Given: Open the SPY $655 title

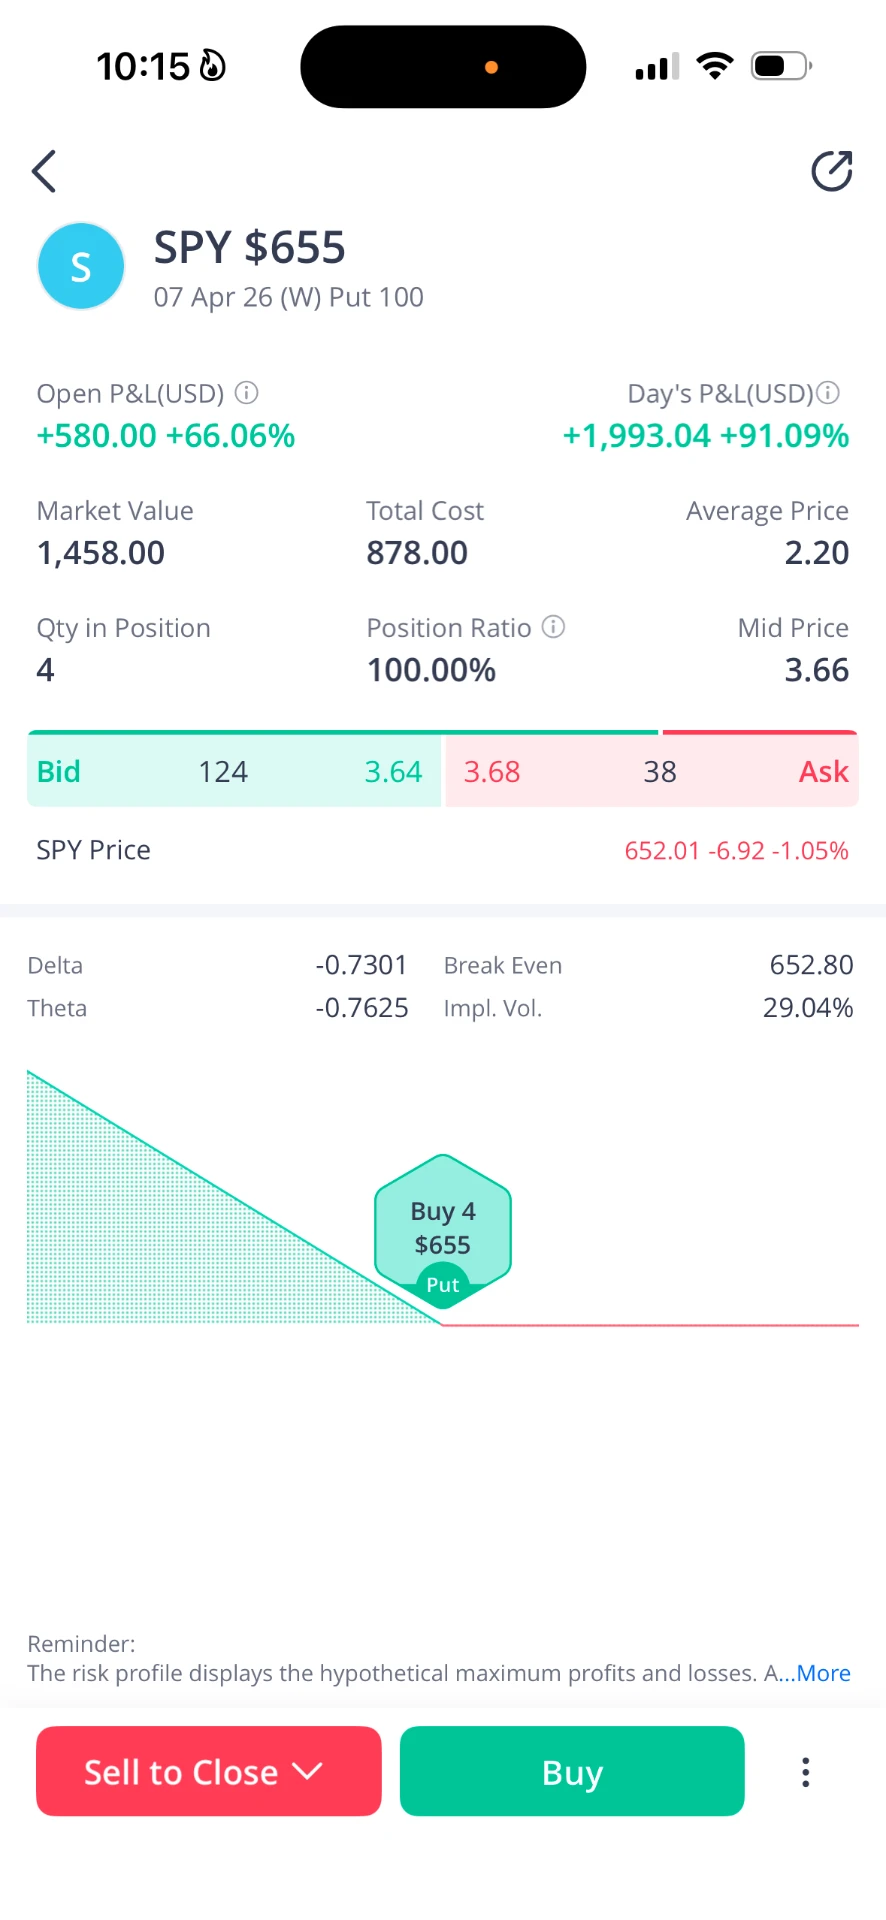Looking at the screenshot, I should (x=250, y=247).
